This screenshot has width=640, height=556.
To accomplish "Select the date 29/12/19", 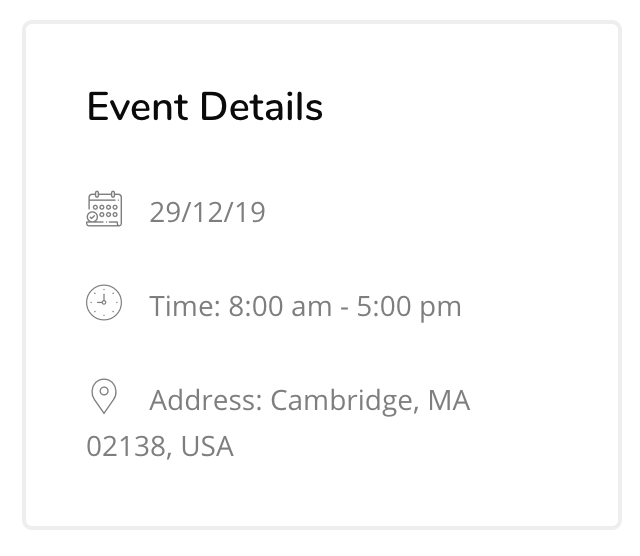I will tap(208, 212).
